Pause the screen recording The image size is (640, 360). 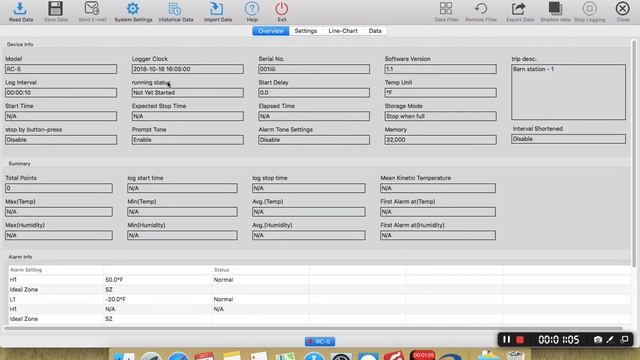[507, 340]
